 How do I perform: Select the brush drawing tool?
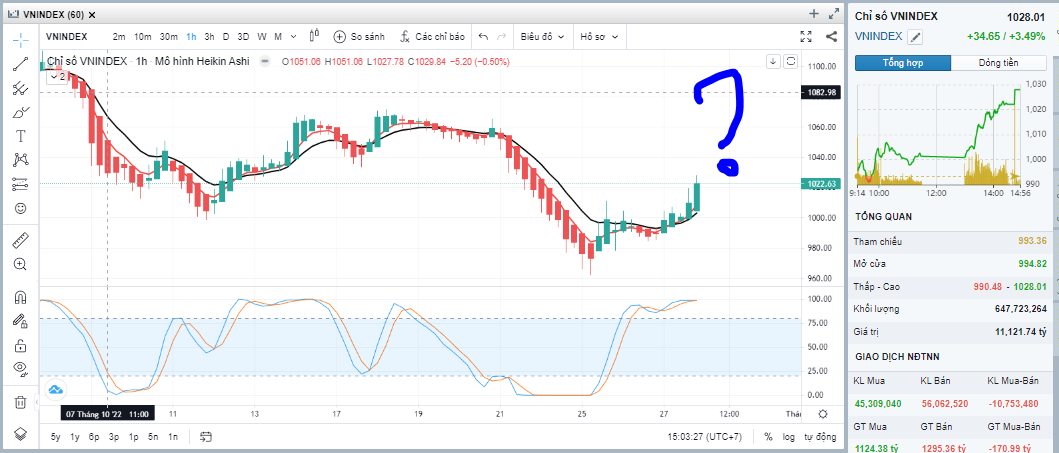[21, 112]
